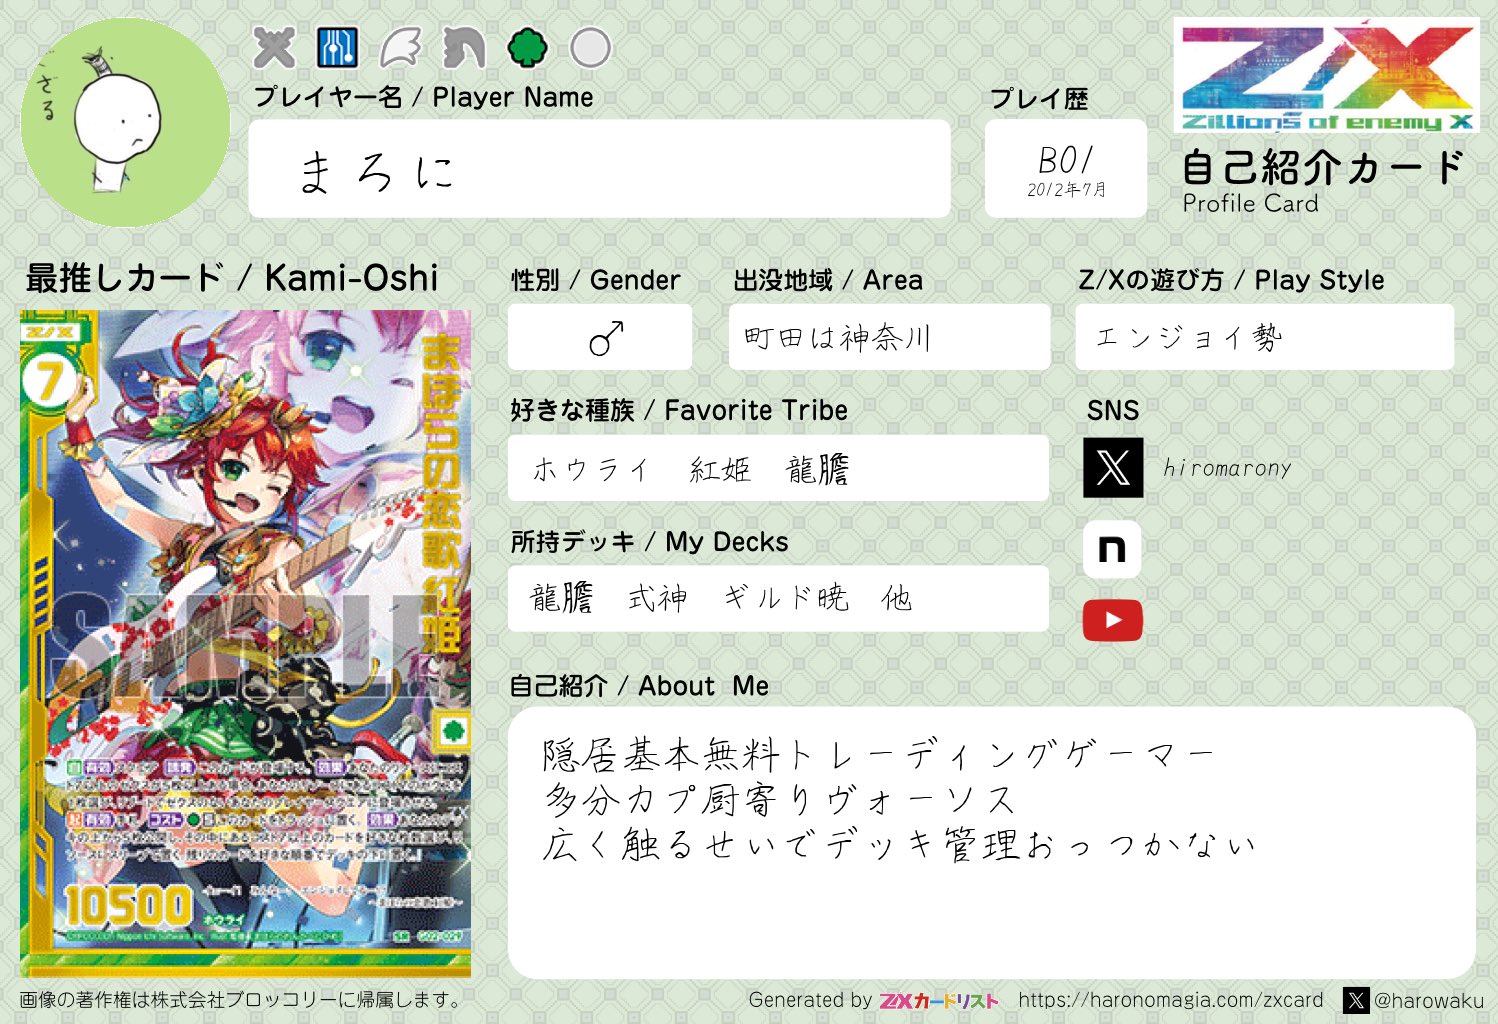Click the green tree world icon
1498x1024 pixels.
527,47
